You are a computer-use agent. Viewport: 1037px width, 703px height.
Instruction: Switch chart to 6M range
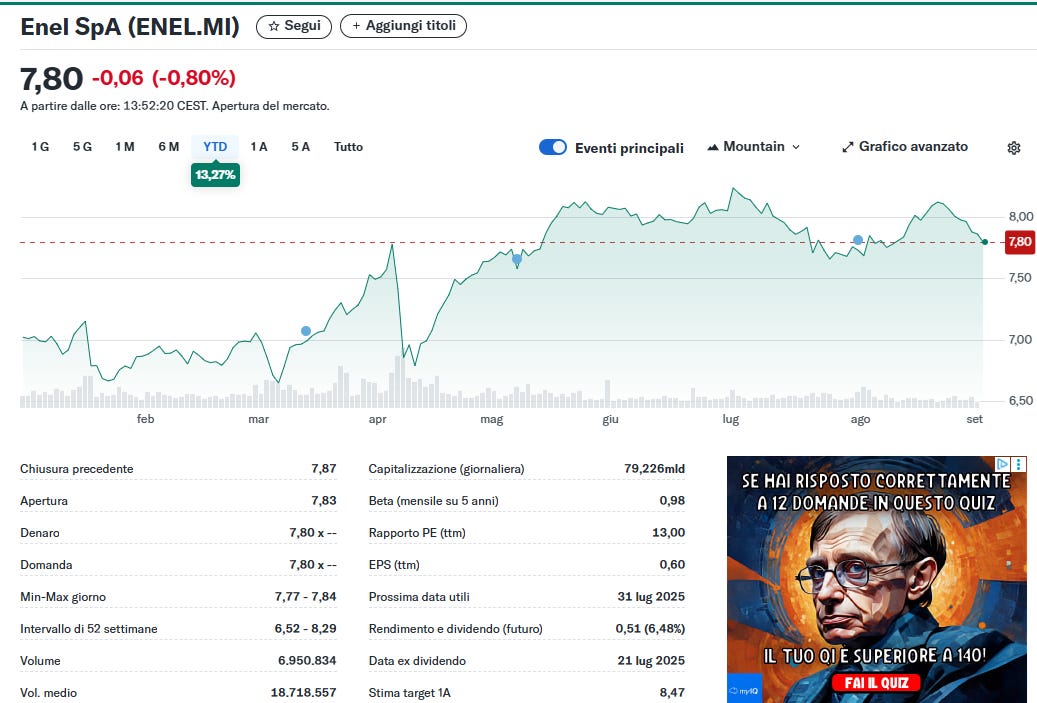coord(169,147)
